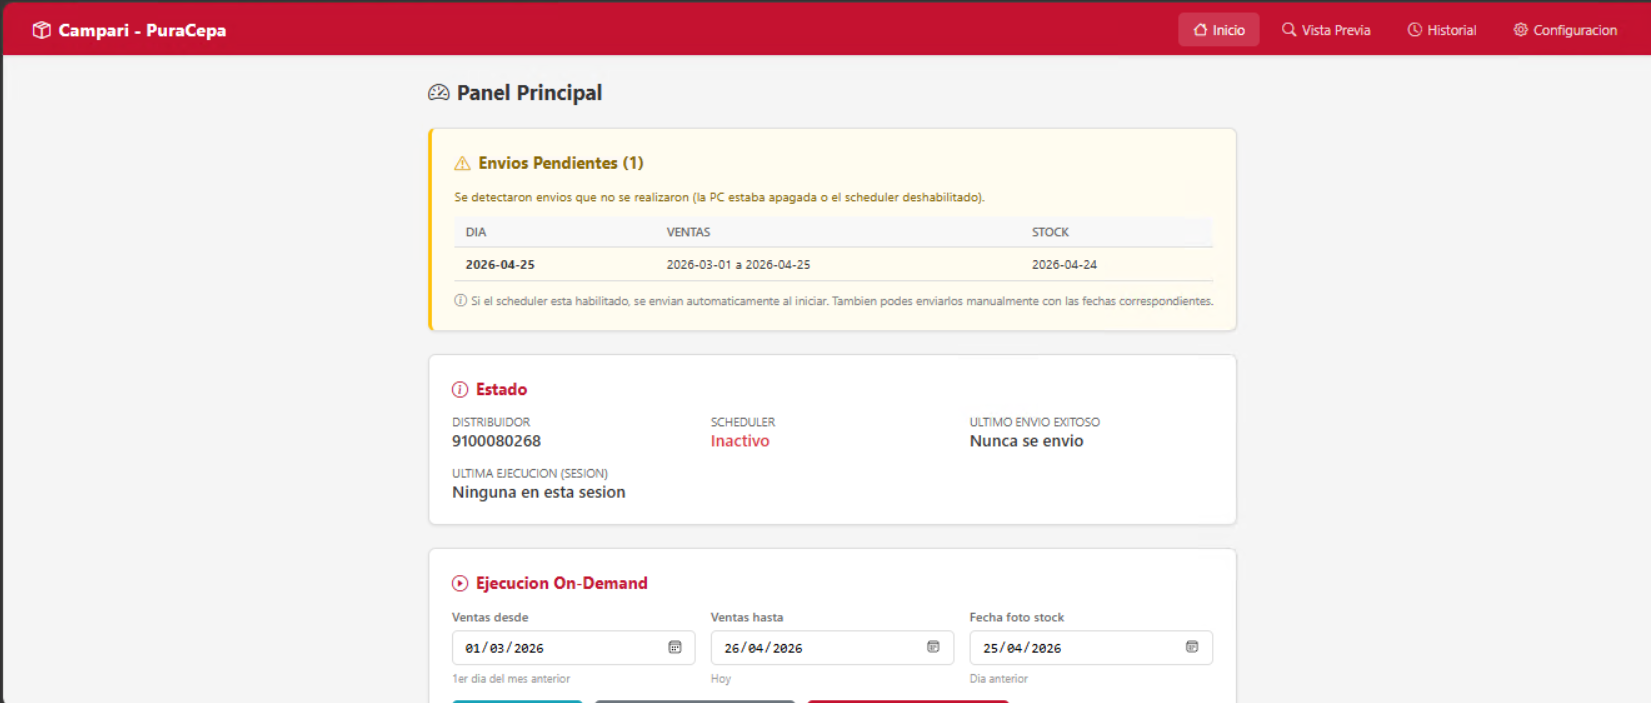Click the Ninguna en esta sesion value

click(x=538, y=492)
